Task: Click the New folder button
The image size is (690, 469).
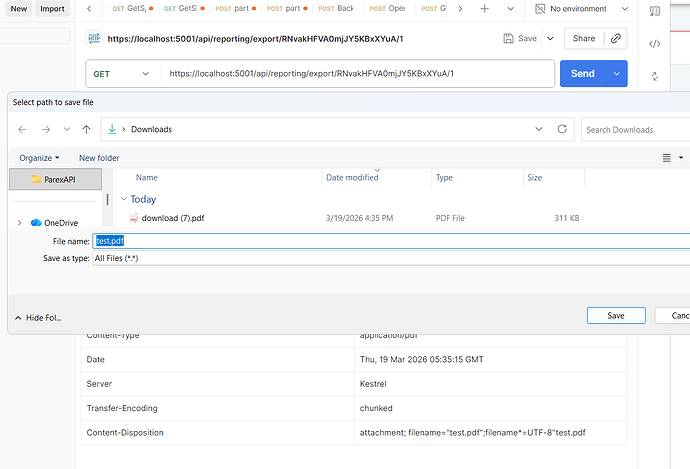Action: click(x=99, y=158)
